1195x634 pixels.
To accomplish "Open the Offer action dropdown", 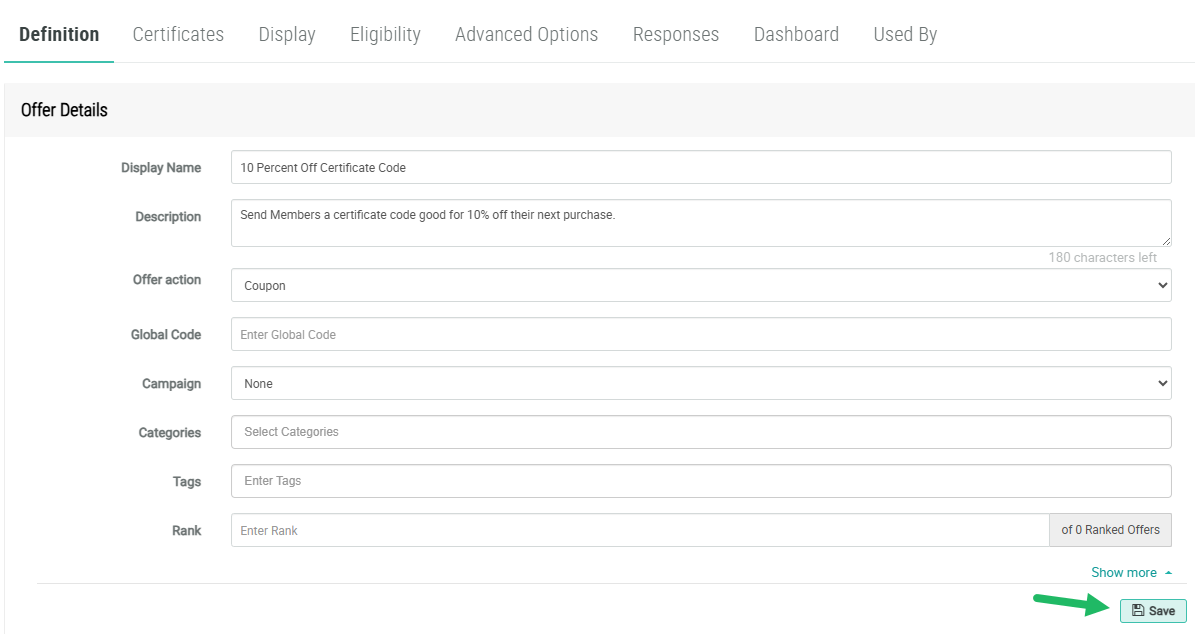I will pos(700,285).
